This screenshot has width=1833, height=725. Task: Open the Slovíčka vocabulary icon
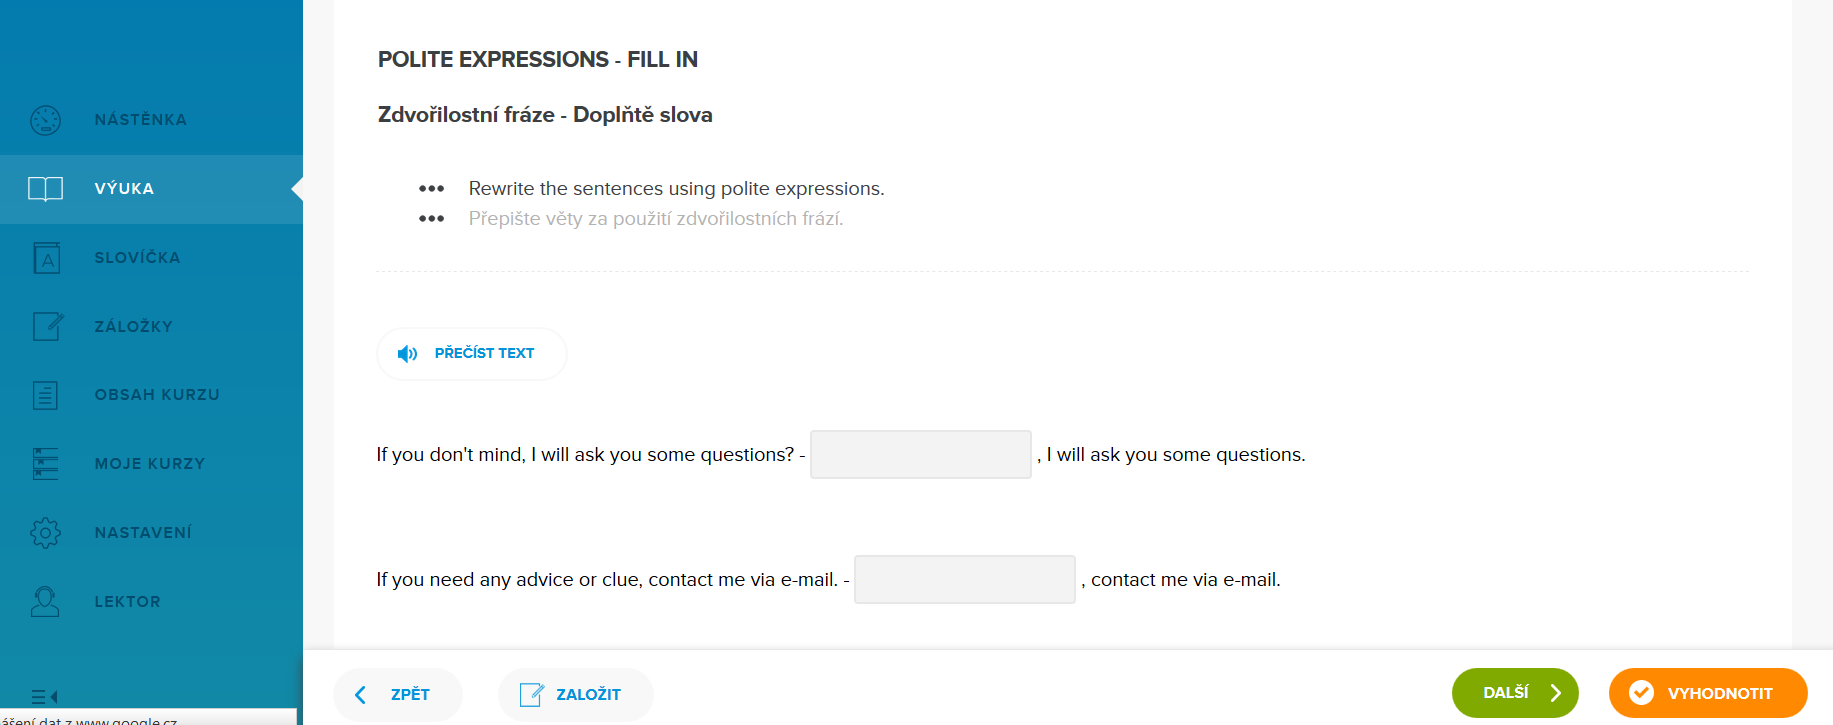point(46,258)
